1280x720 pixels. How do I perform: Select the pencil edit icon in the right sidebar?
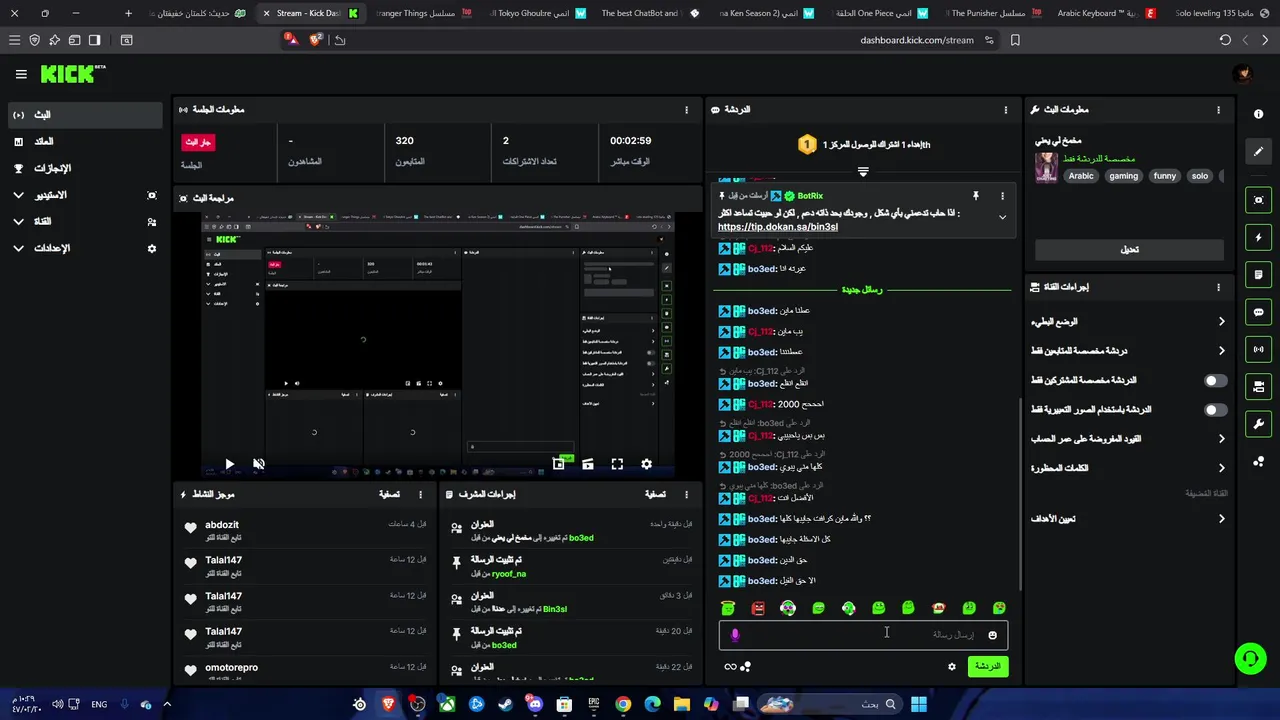click(x=1258, y=151)
